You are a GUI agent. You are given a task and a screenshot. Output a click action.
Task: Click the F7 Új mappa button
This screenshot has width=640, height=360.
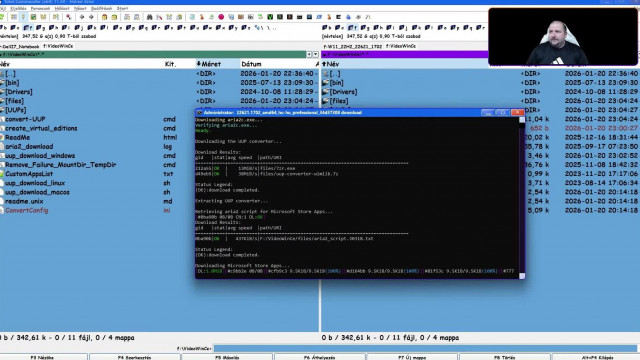(x=412, y=357)
